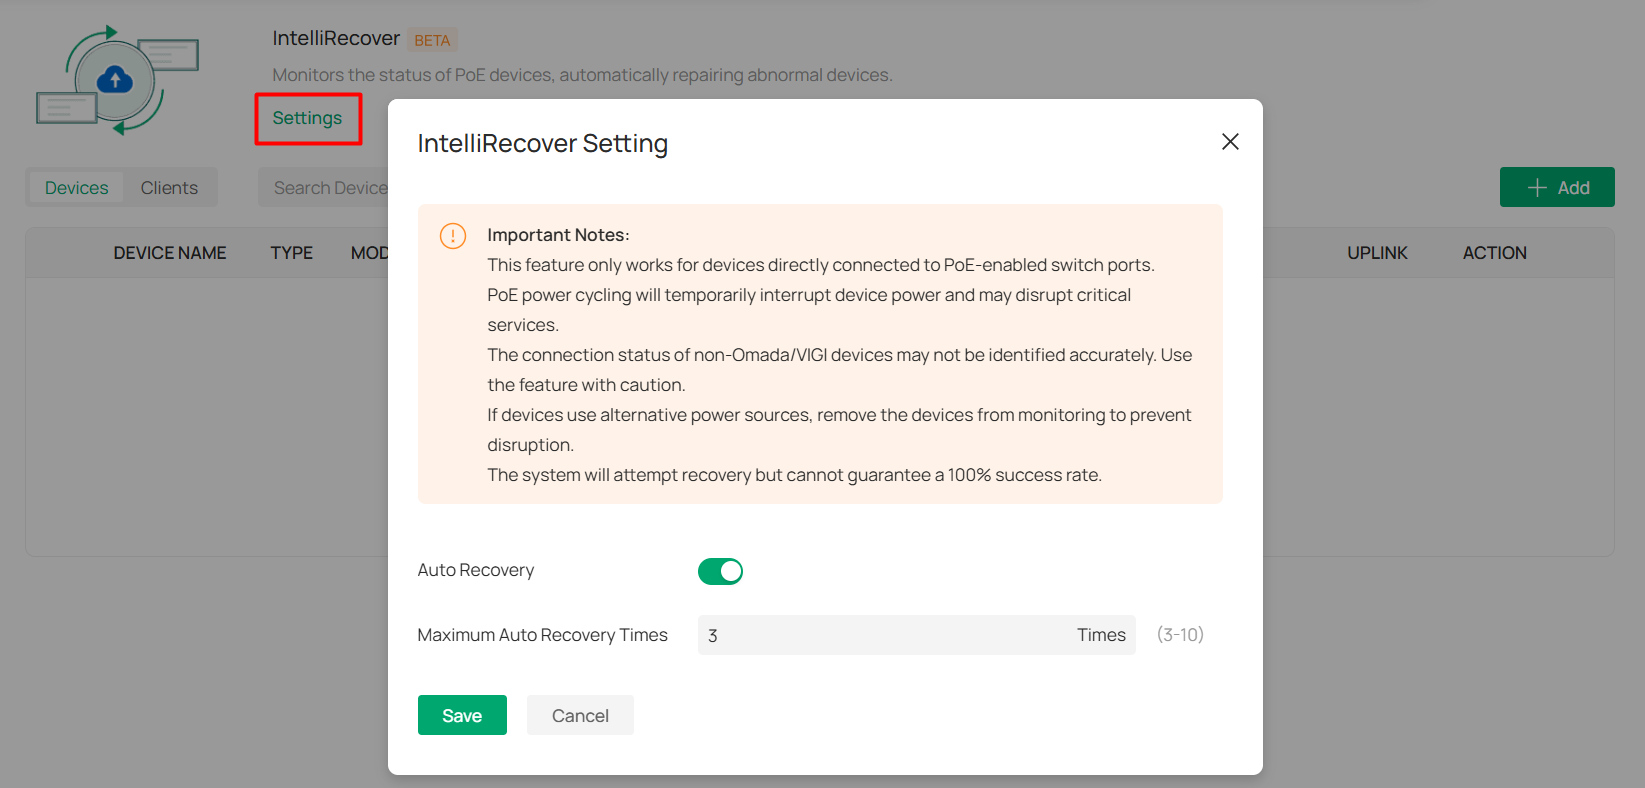This screenshot has width=1645, height=788.
Task: Click the Important Notes heading
Action: pyautogui.click(x=558, y=235)
